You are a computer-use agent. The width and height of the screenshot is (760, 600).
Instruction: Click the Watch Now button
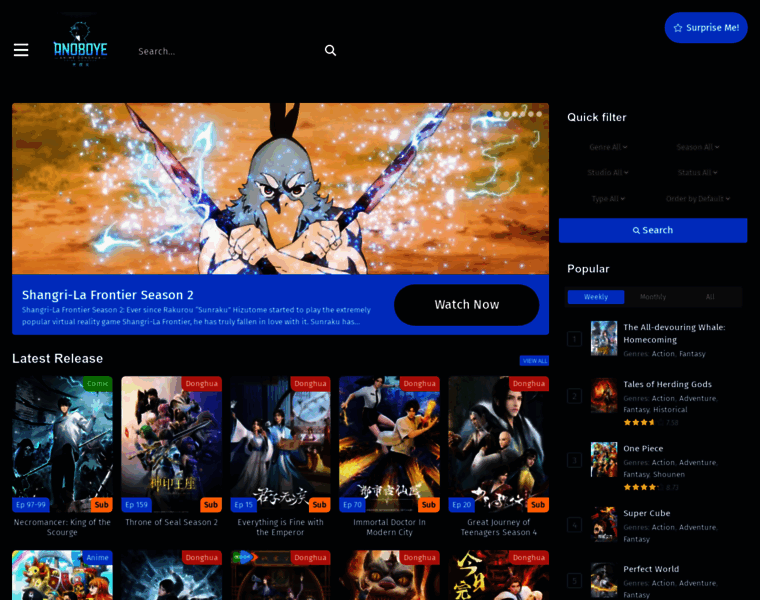[466, 305]
